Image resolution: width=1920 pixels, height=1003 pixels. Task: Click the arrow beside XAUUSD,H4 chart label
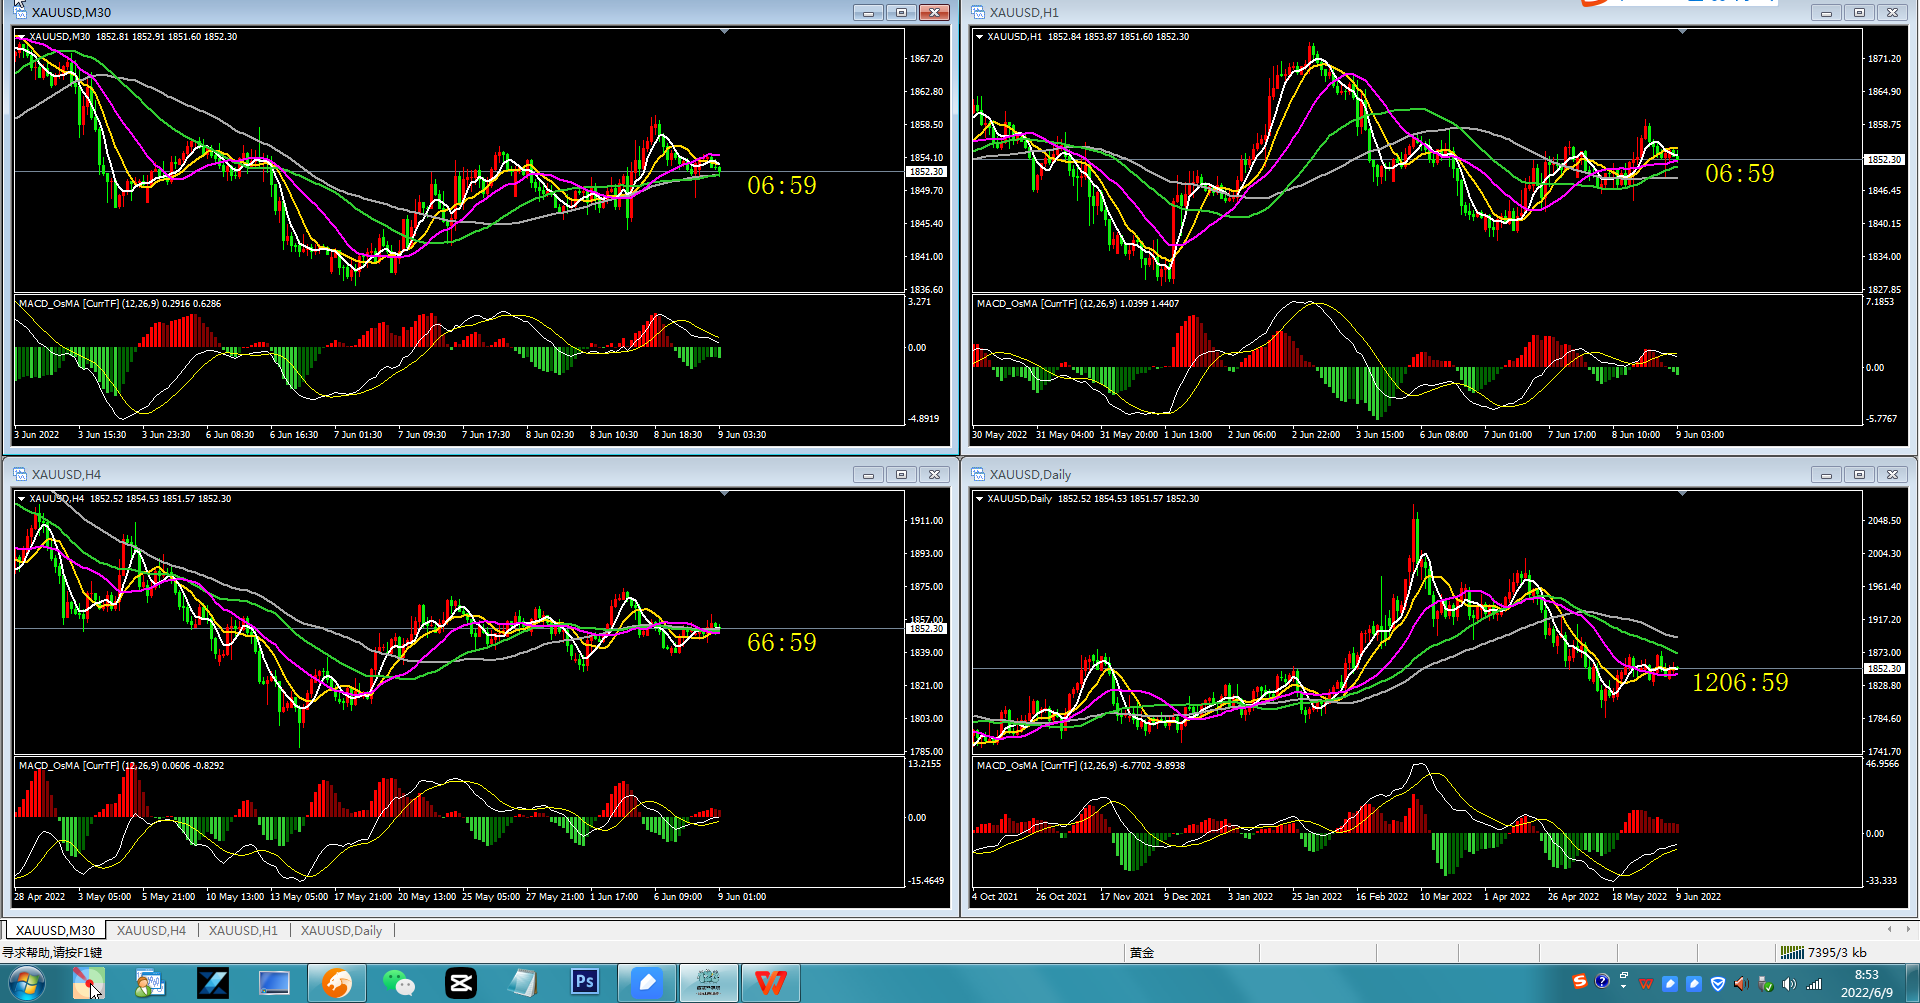point(21,499)
